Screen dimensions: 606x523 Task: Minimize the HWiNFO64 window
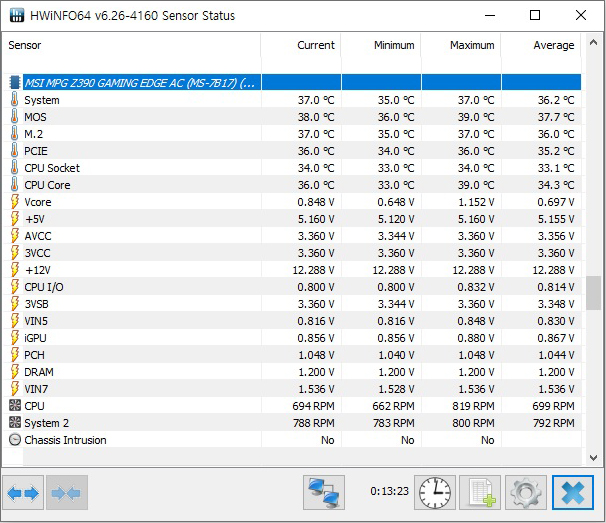[490, 15]
